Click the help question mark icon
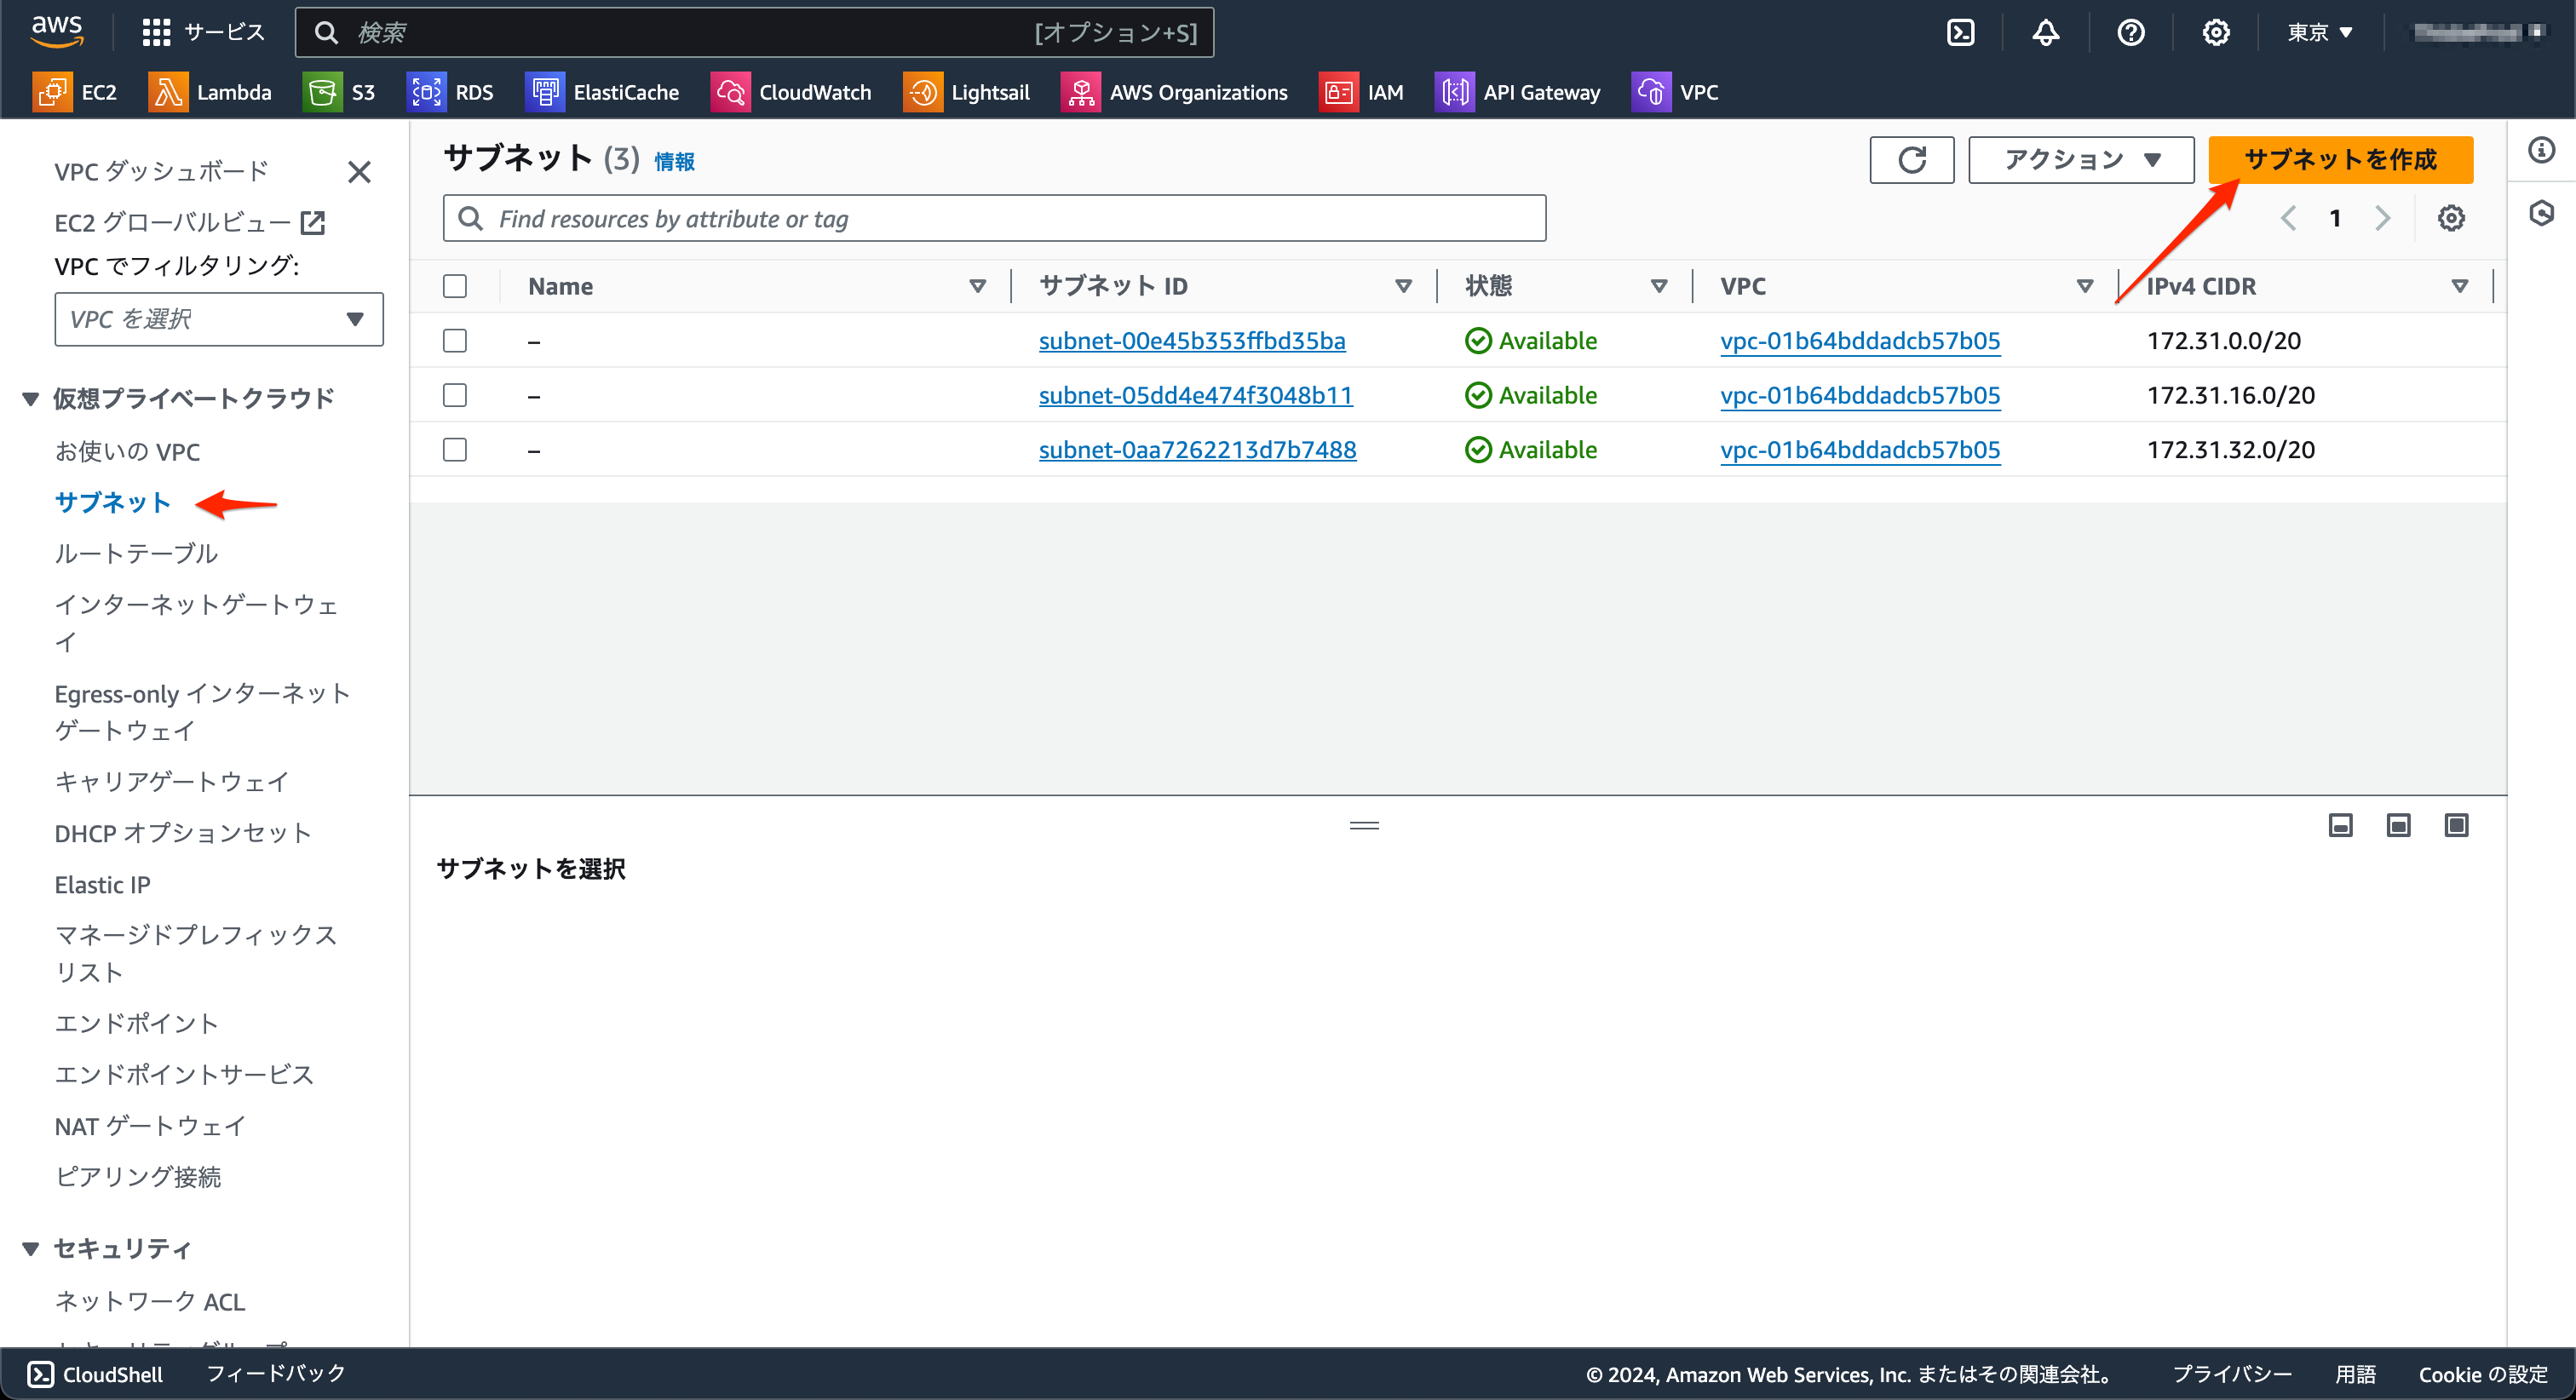2576x1400 pixels. coord(2130,33)
